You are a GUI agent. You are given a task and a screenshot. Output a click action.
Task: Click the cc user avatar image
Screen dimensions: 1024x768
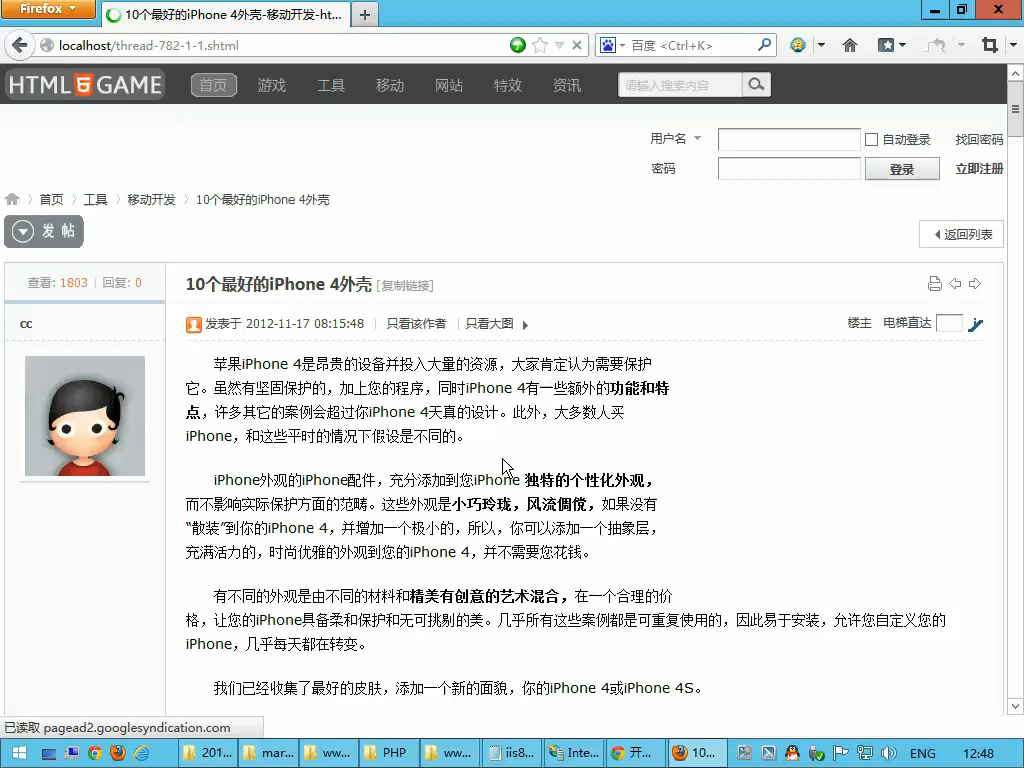pyautogui.click(x=85, y=416)
